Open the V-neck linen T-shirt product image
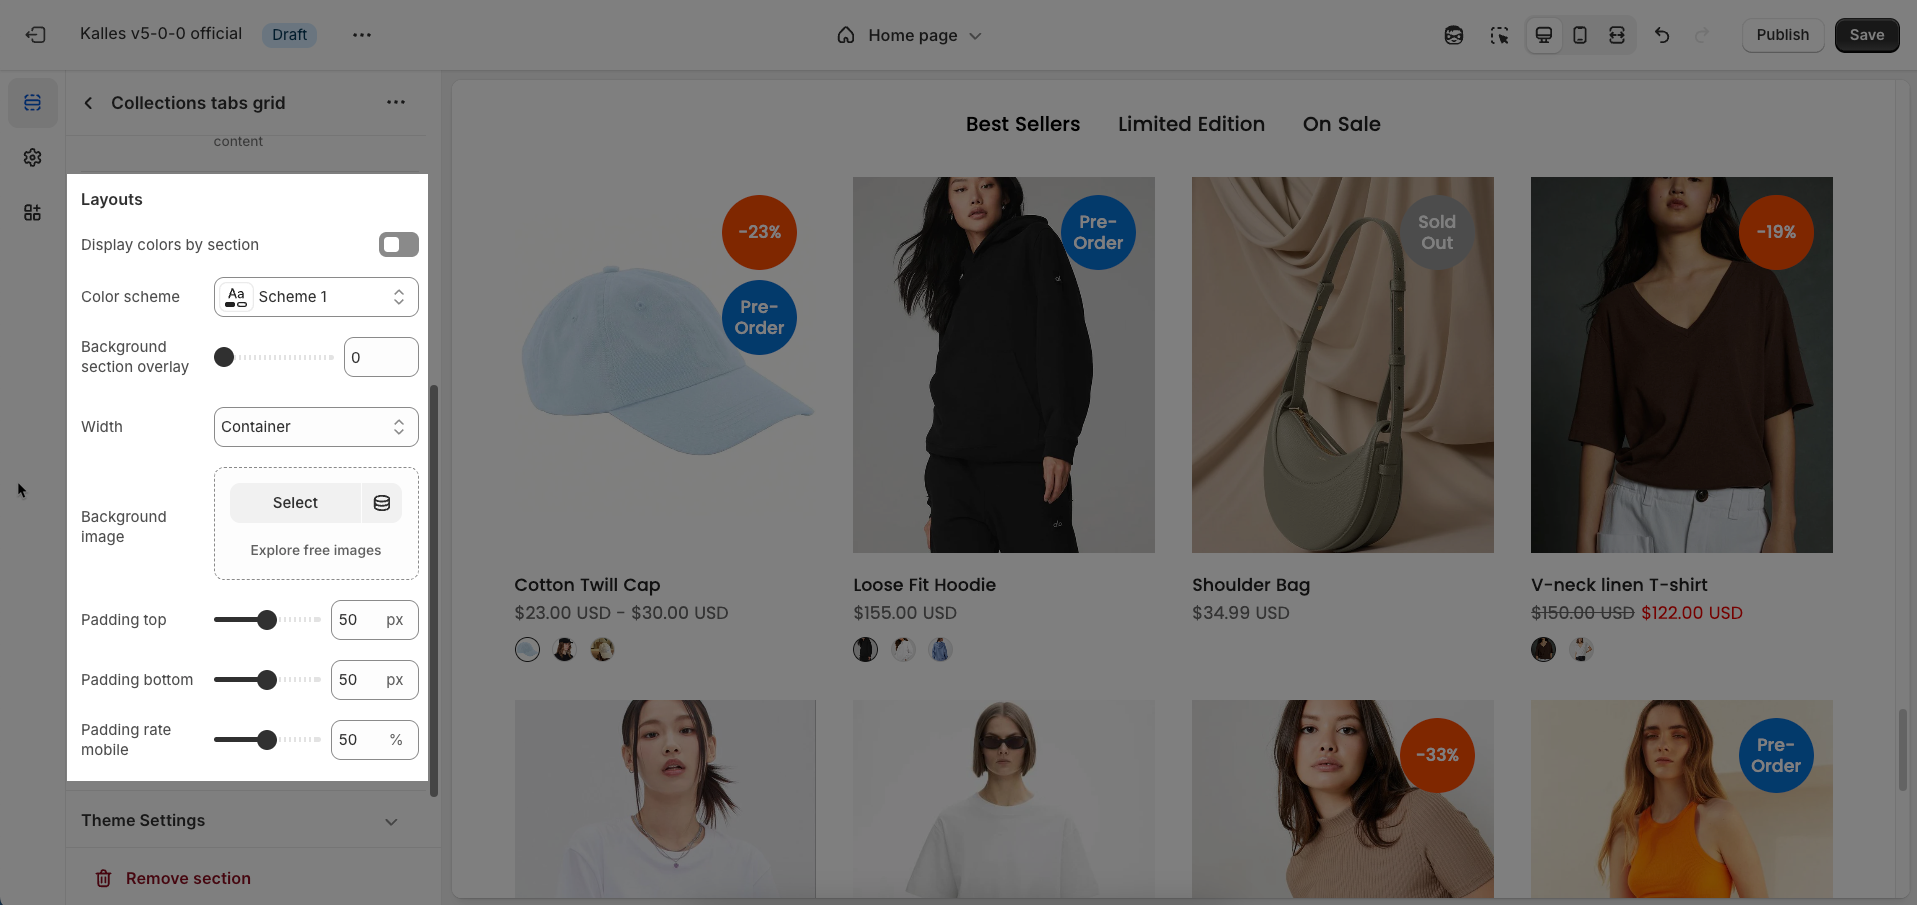Screen dimensions: 1917x905 1682,365
